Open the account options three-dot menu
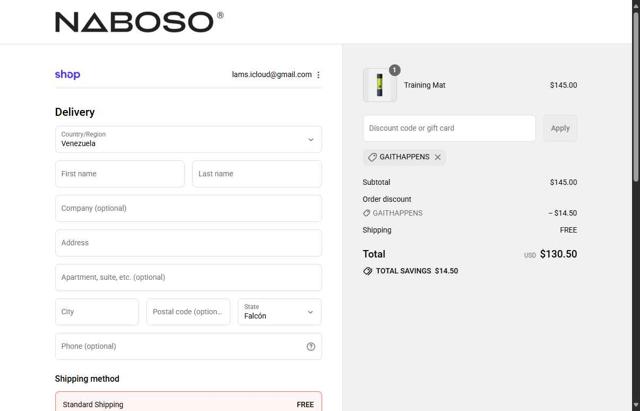640x411 pixels. [318, 75]
